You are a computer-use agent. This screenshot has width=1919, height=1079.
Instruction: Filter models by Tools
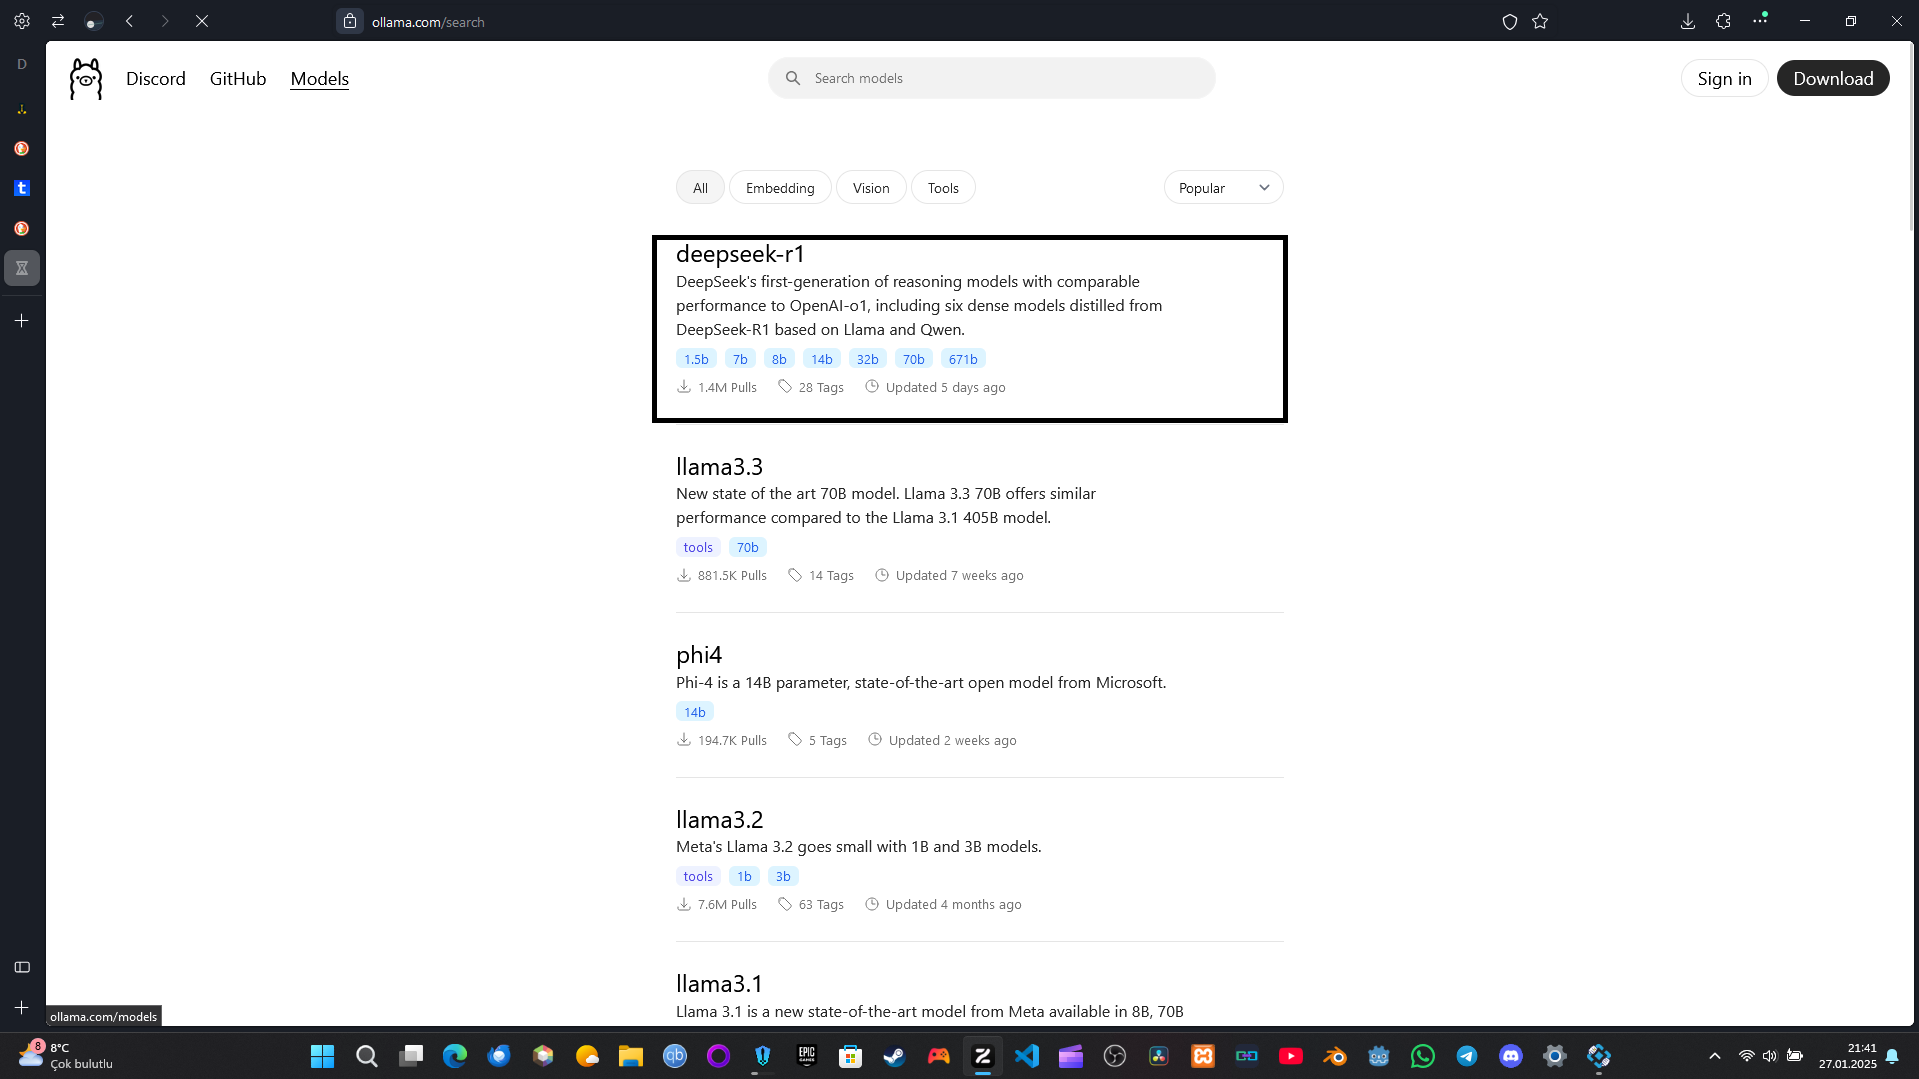tap(943, 188)
